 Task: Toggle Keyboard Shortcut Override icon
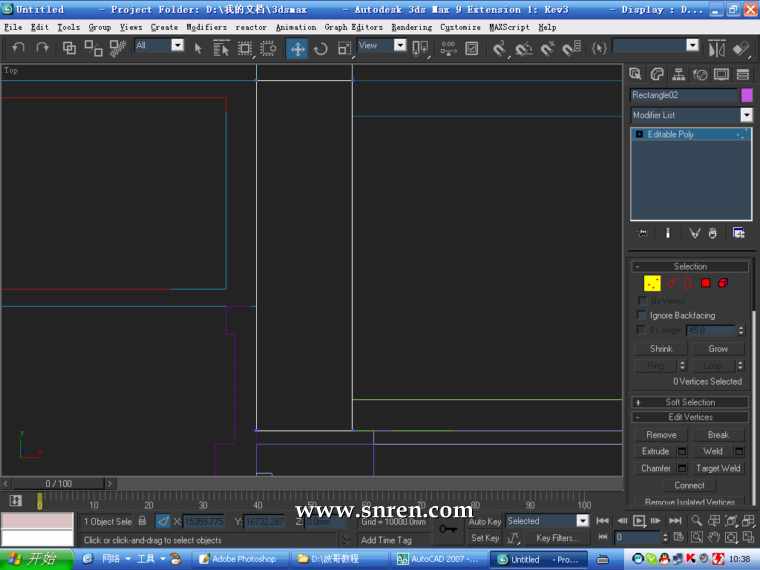click(x=472, y=48)
